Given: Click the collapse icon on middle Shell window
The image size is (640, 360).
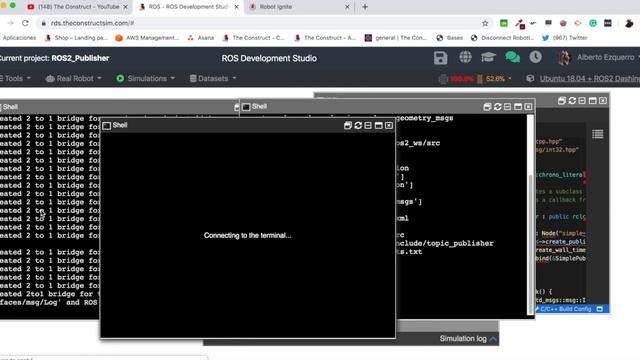Looking at the screenshot, I should tap(507, 107).
